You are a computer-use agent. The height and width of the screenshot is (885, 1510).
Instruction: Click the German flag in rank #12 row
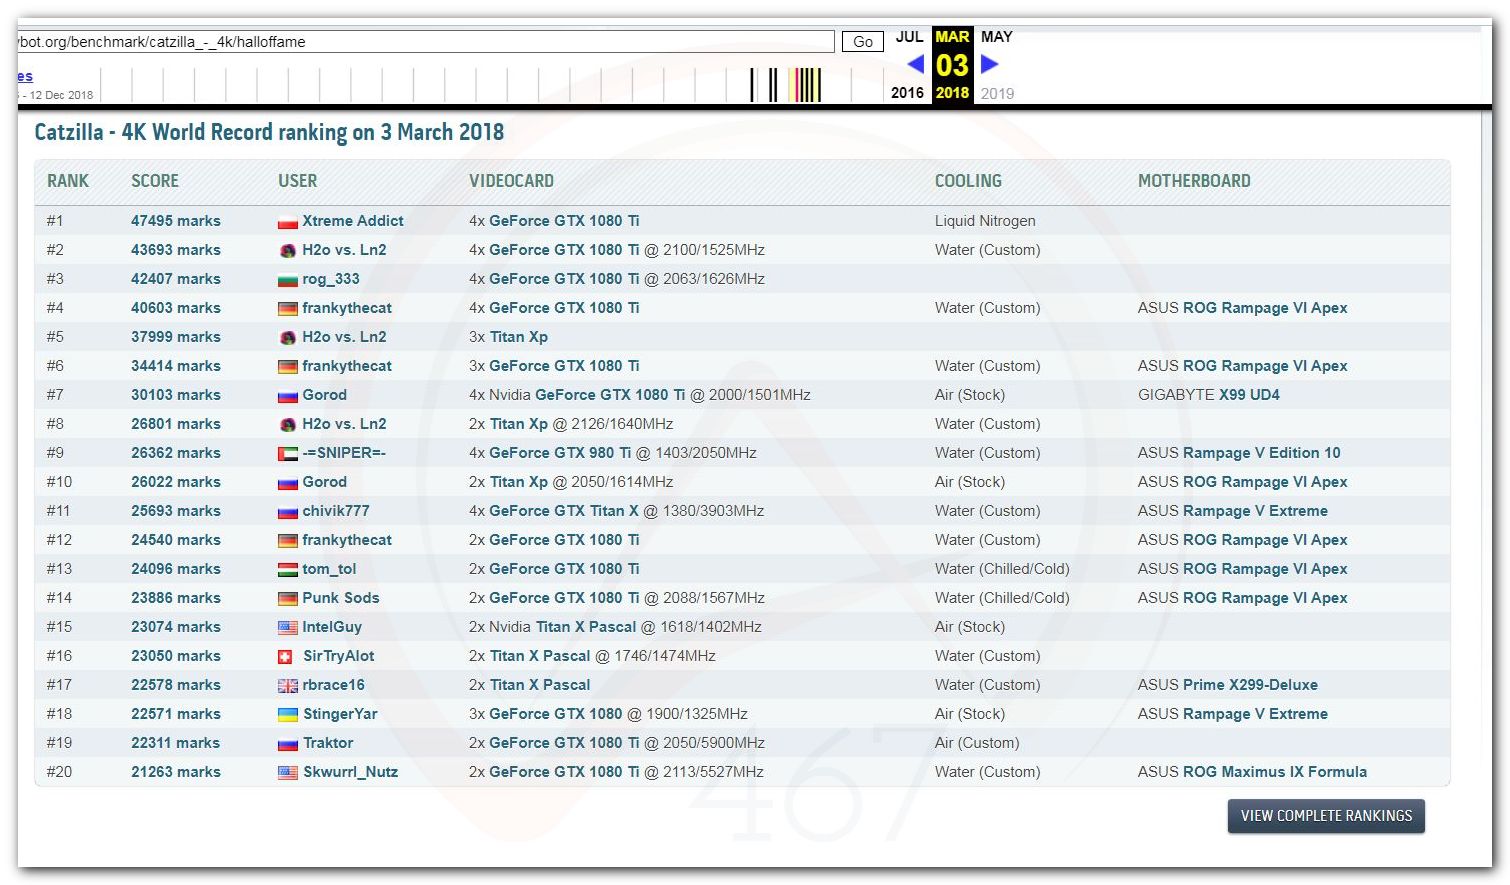click(287, 541)
